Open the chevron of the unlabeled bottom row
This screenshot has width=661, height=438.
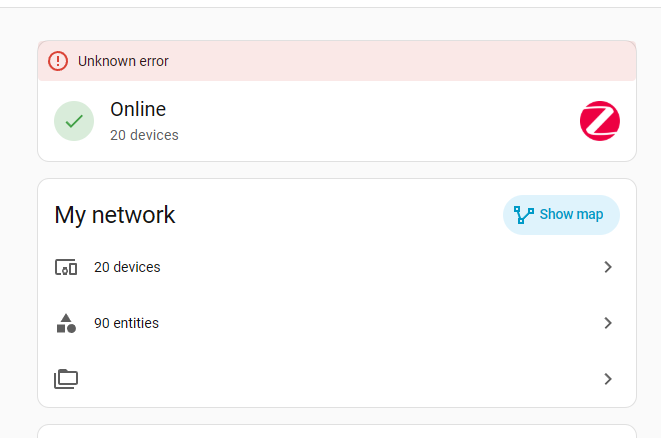point(607,379)
